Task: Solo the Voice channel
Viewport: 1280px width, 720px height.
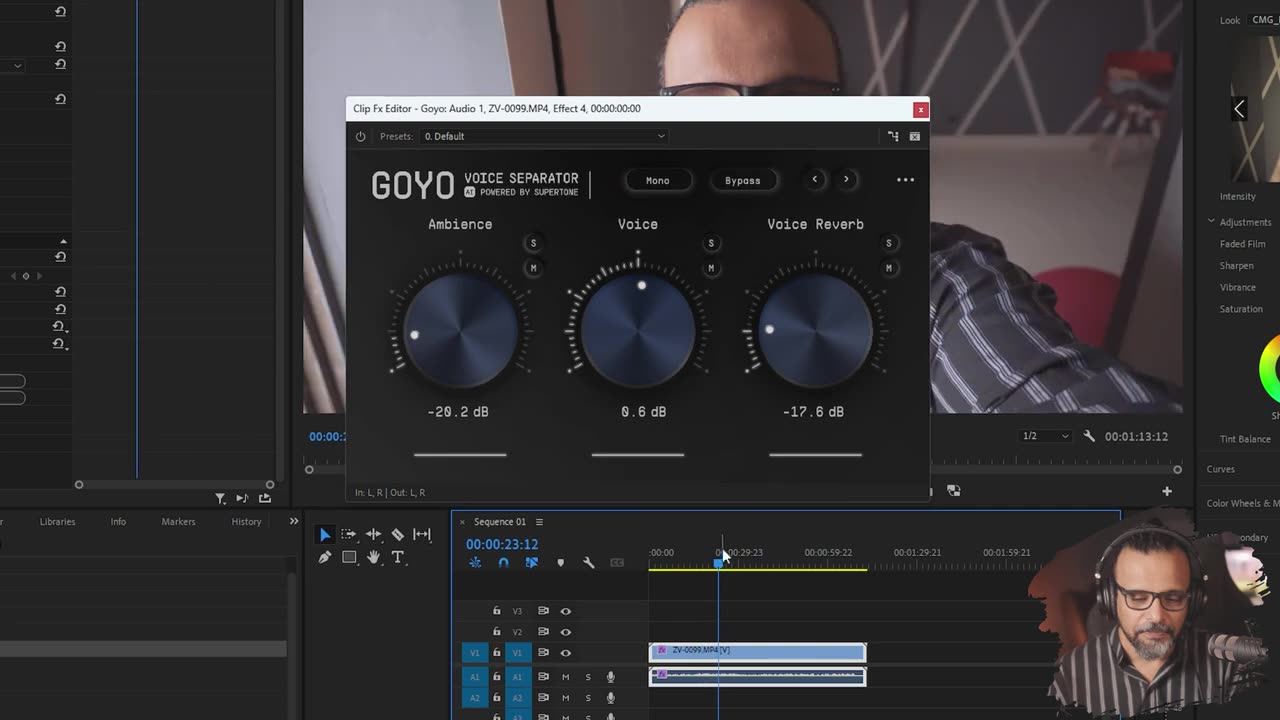Action: [711, 243]
